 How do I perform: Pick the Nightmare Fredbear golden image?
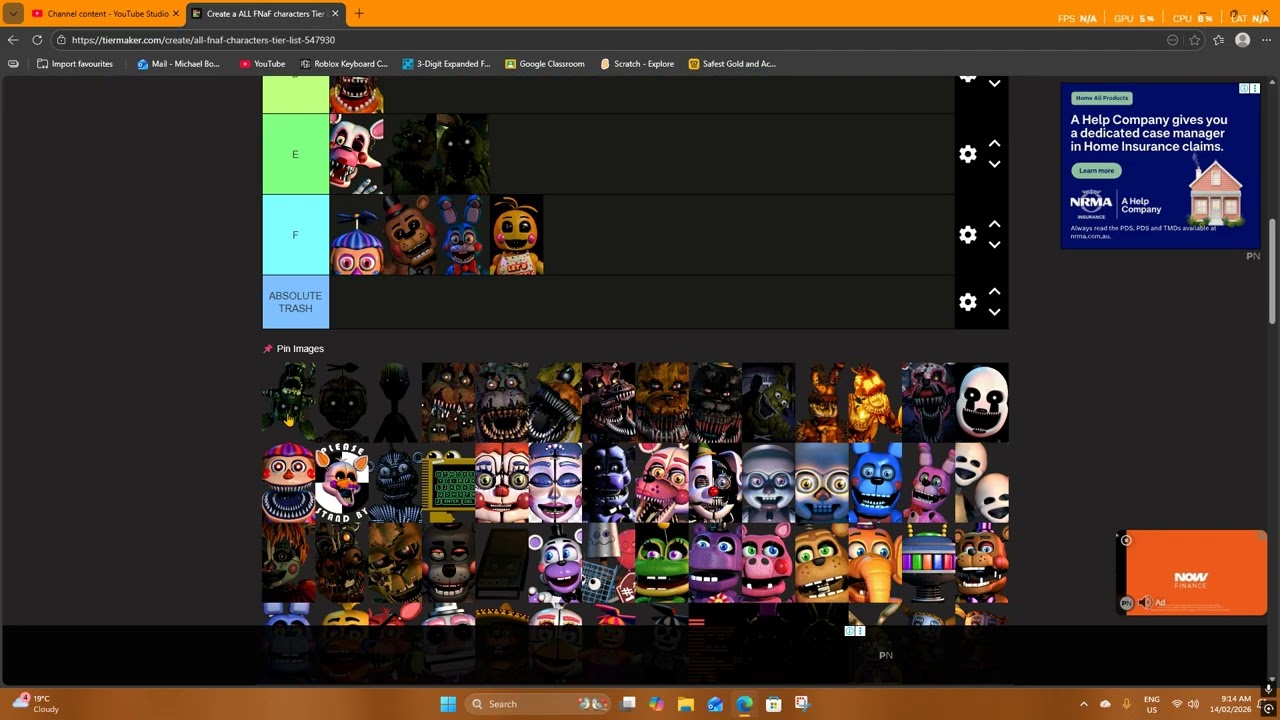662,402
